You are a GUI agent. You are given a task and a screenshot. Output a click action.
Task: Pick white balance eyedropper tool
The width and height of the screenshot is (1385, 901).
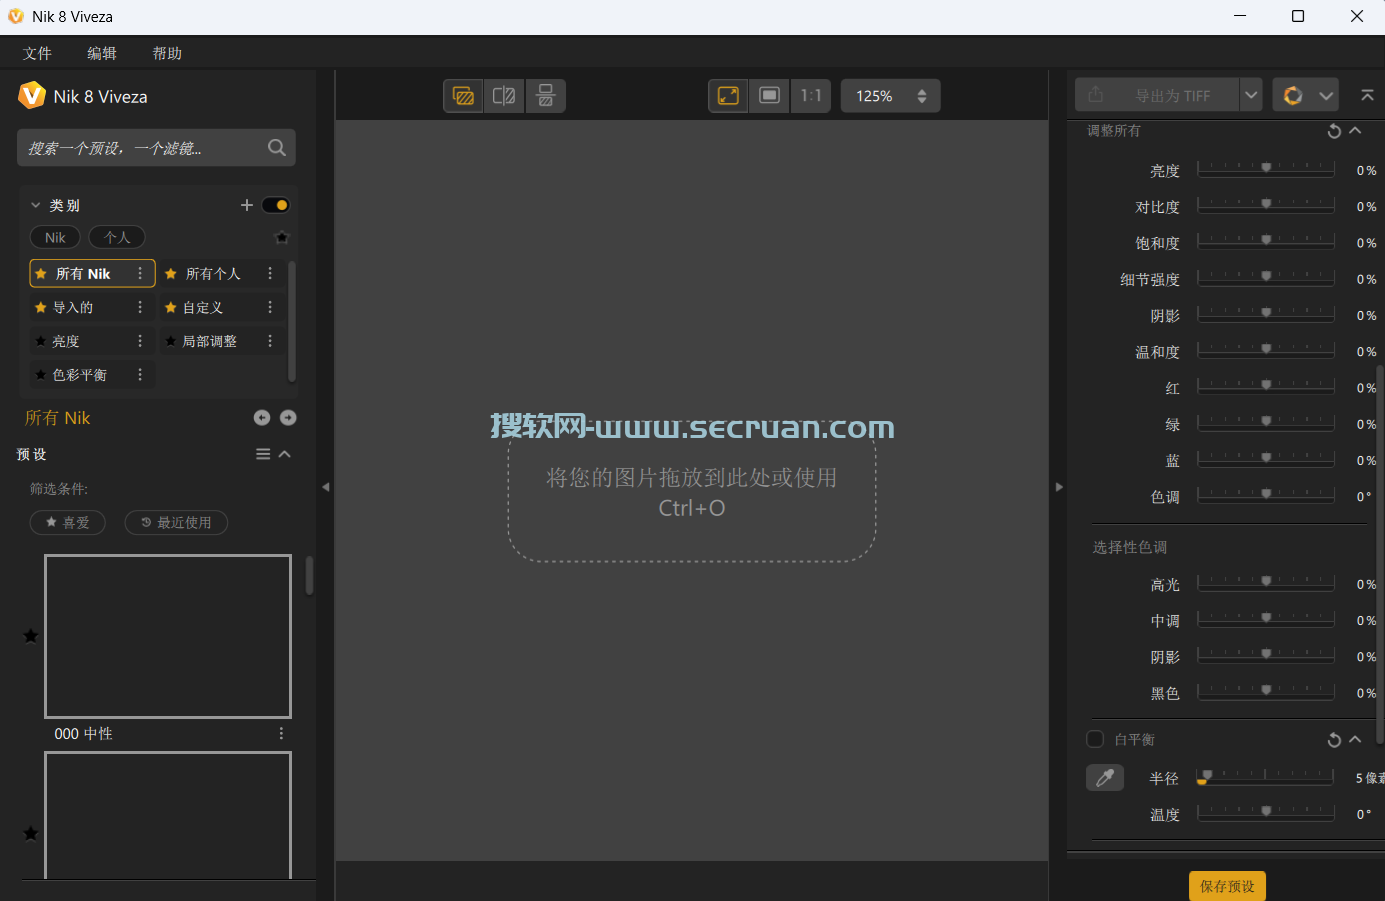pos(1105,778)
